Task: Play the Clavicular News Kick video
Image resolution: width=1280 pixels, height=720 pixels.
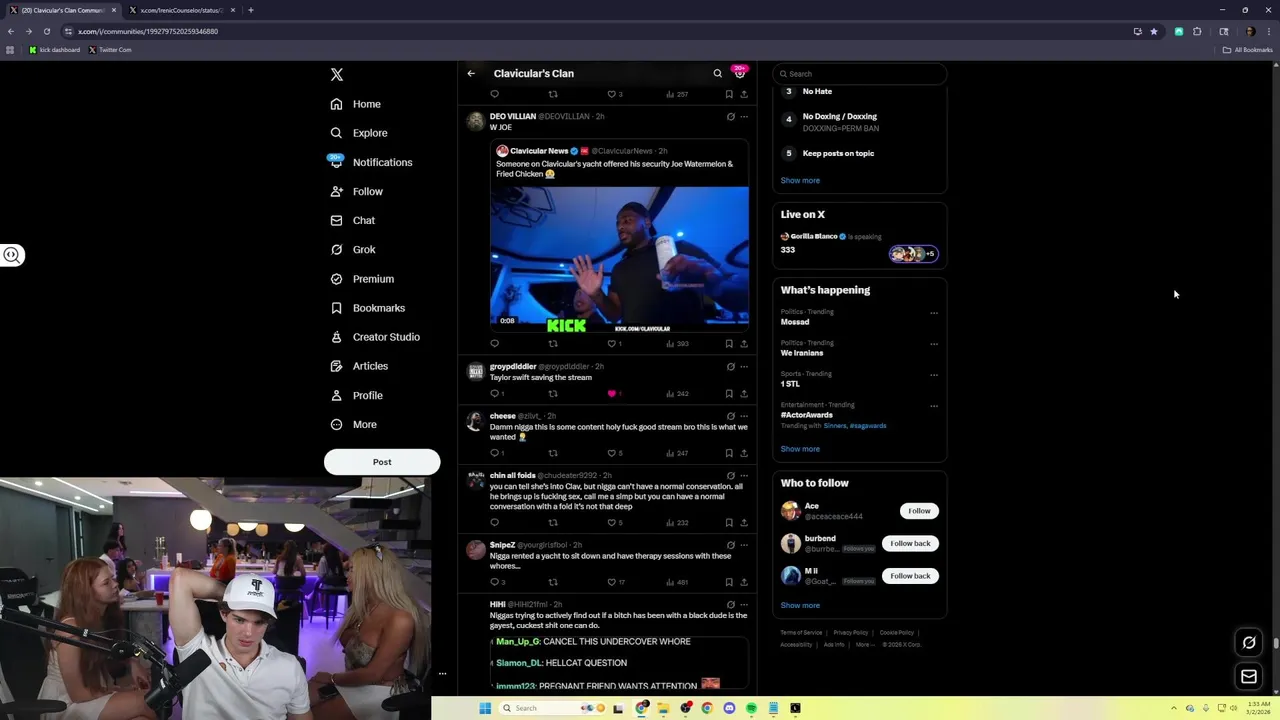Action: coord(619,258)
